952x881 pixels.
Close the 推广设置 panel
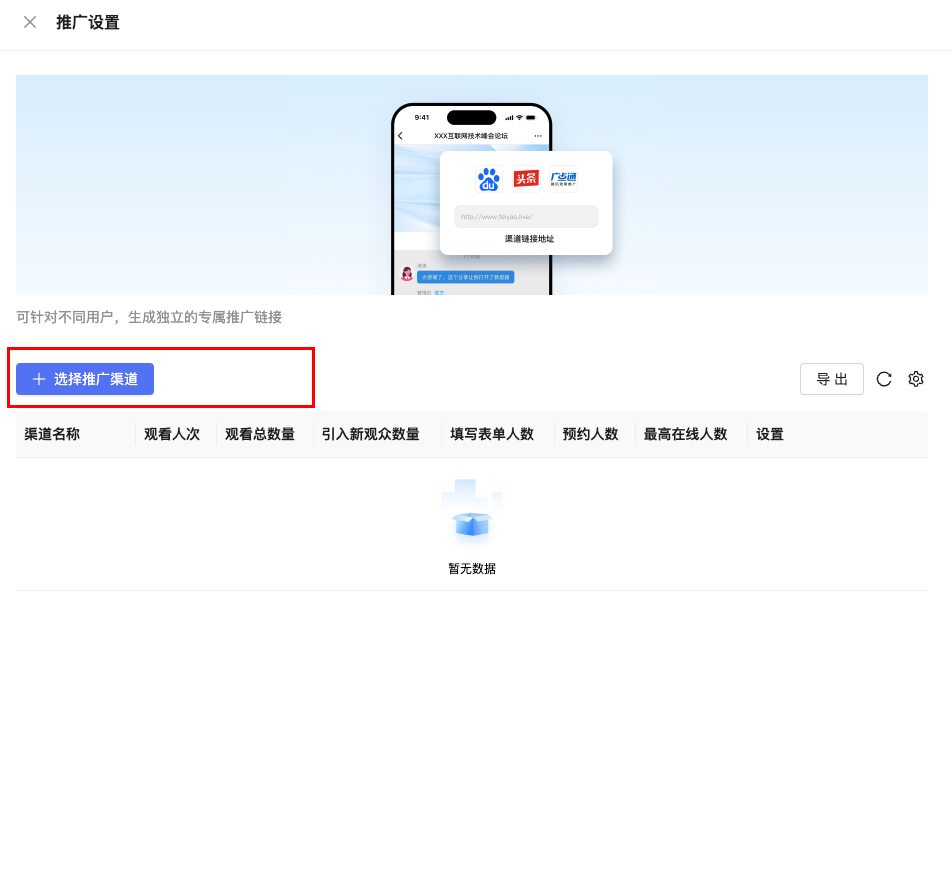(30, 22)
